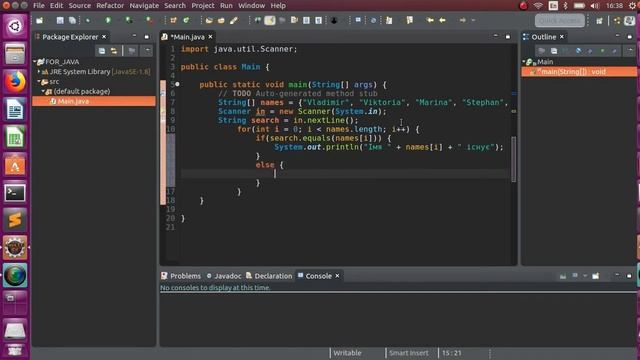The image size is (640, 360).
Task: Click Display Selected Console icon
Action: (x=575, y=276)
